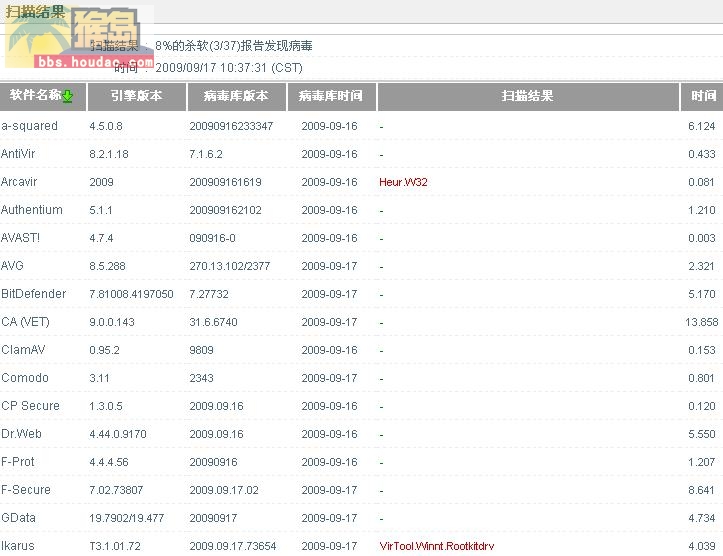Select the AntiVir software name
The height and width of the screenshot is (556, 723).
pos(18,154)
